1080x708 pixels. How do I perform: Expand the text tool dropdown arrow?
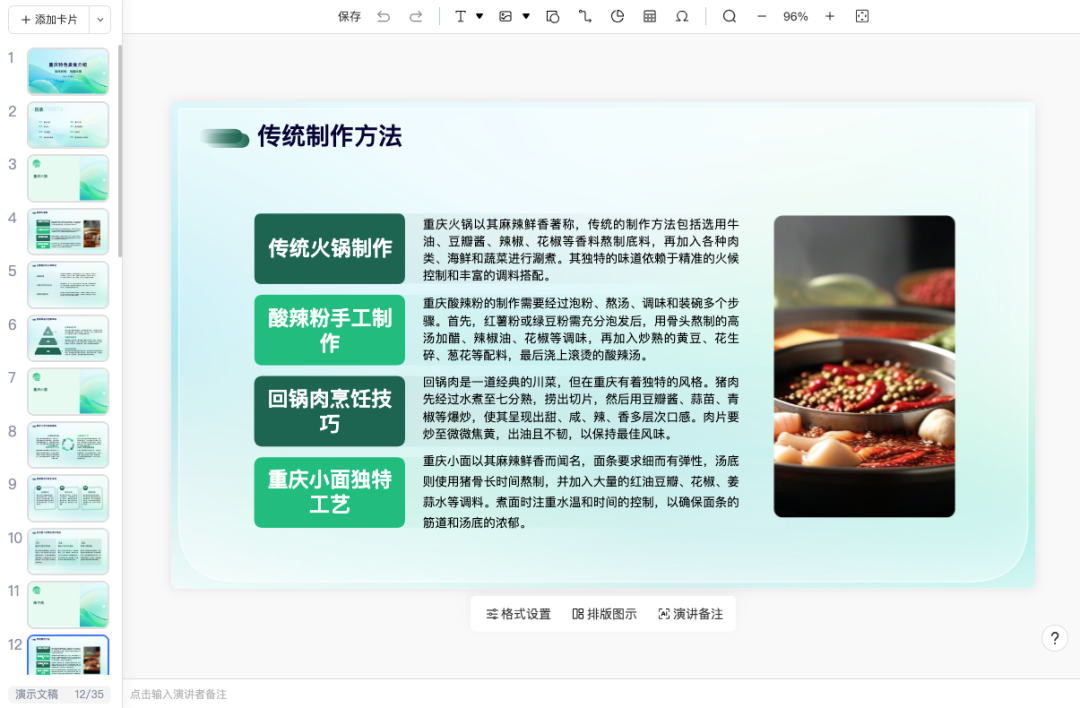(479, 16)
